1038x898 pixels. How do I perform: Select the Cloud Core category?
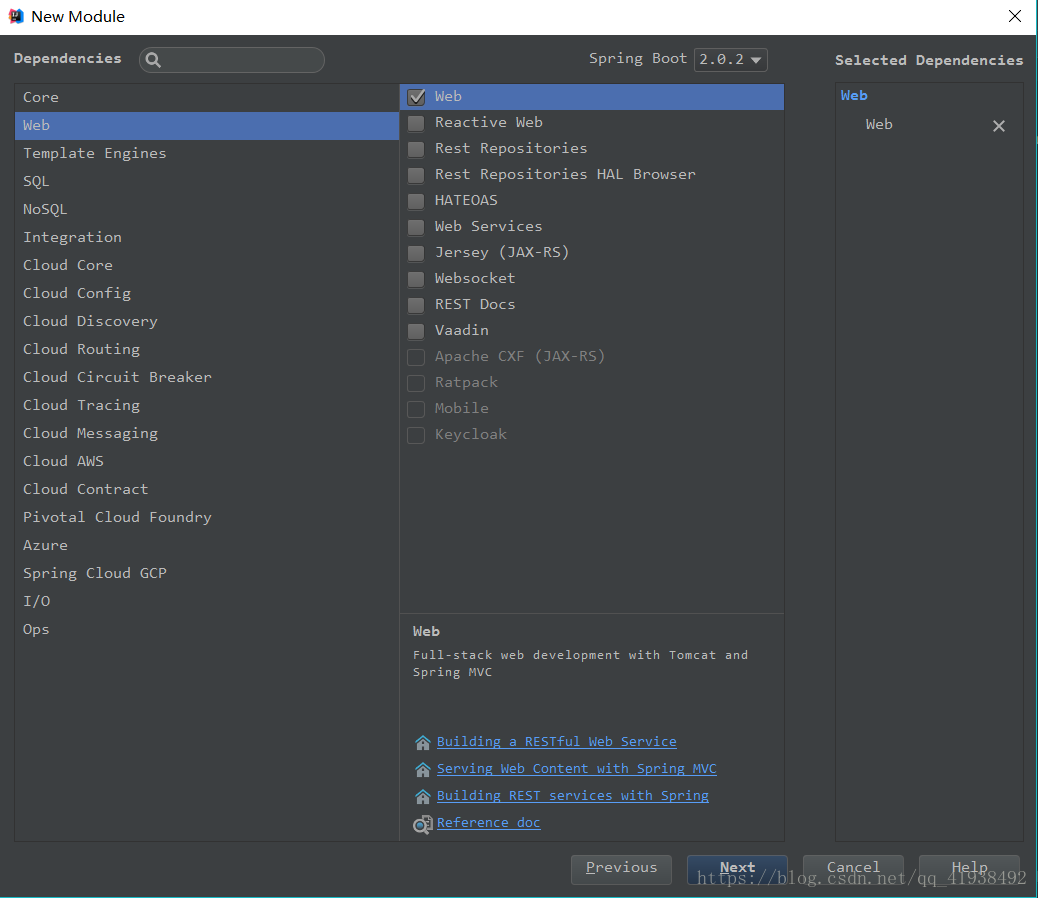coord(207,265)
